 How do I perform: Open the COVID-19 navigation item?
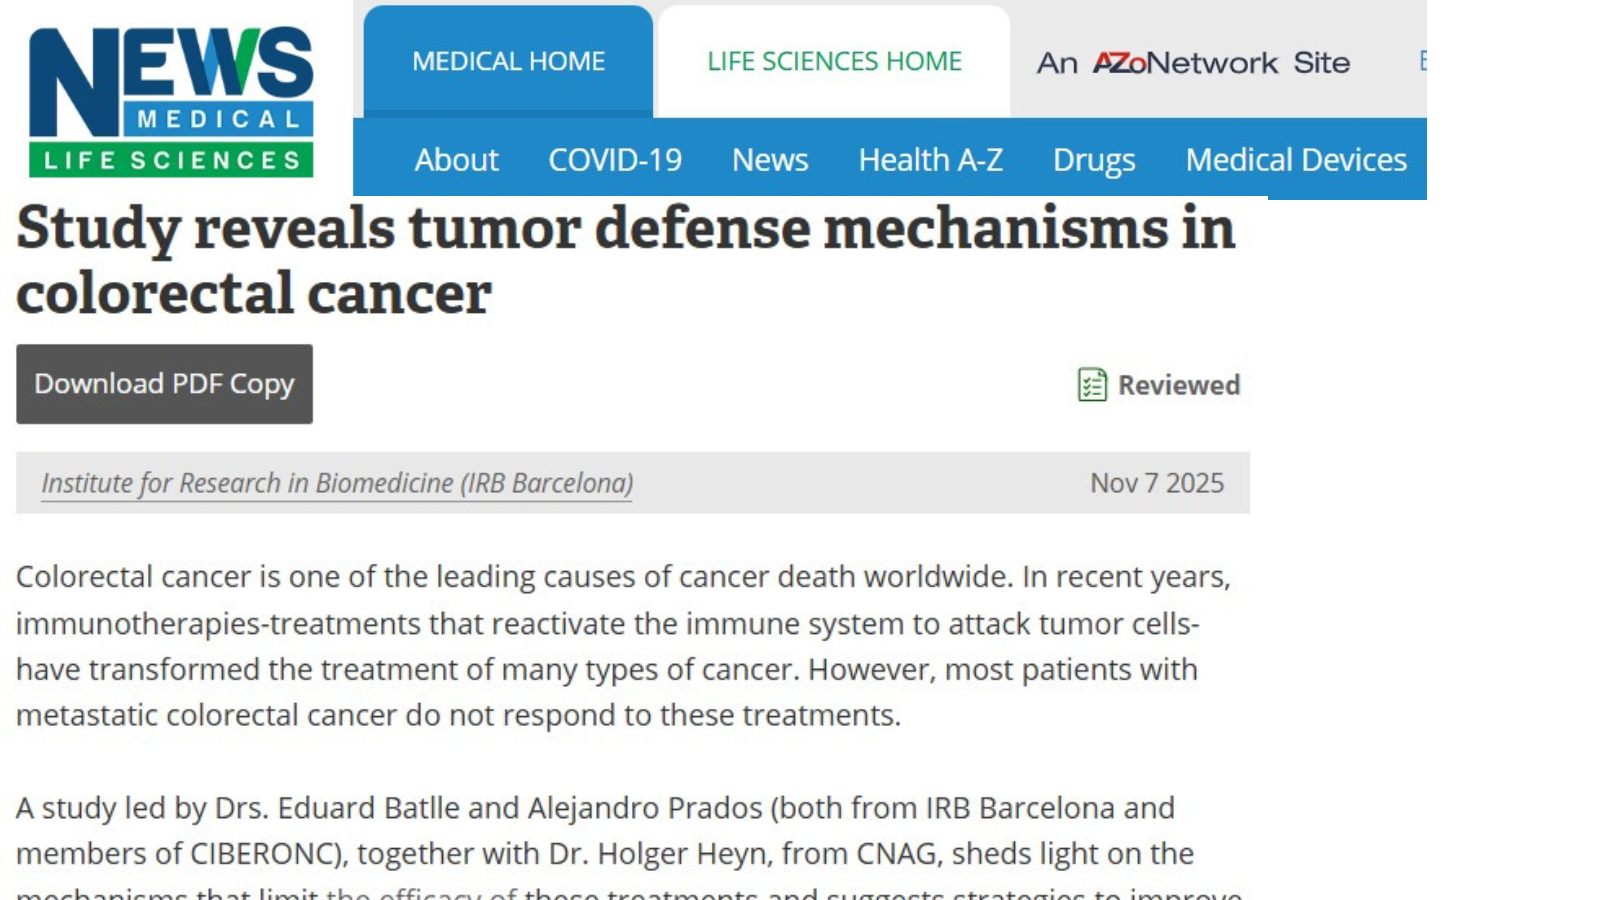coord(615,160)
